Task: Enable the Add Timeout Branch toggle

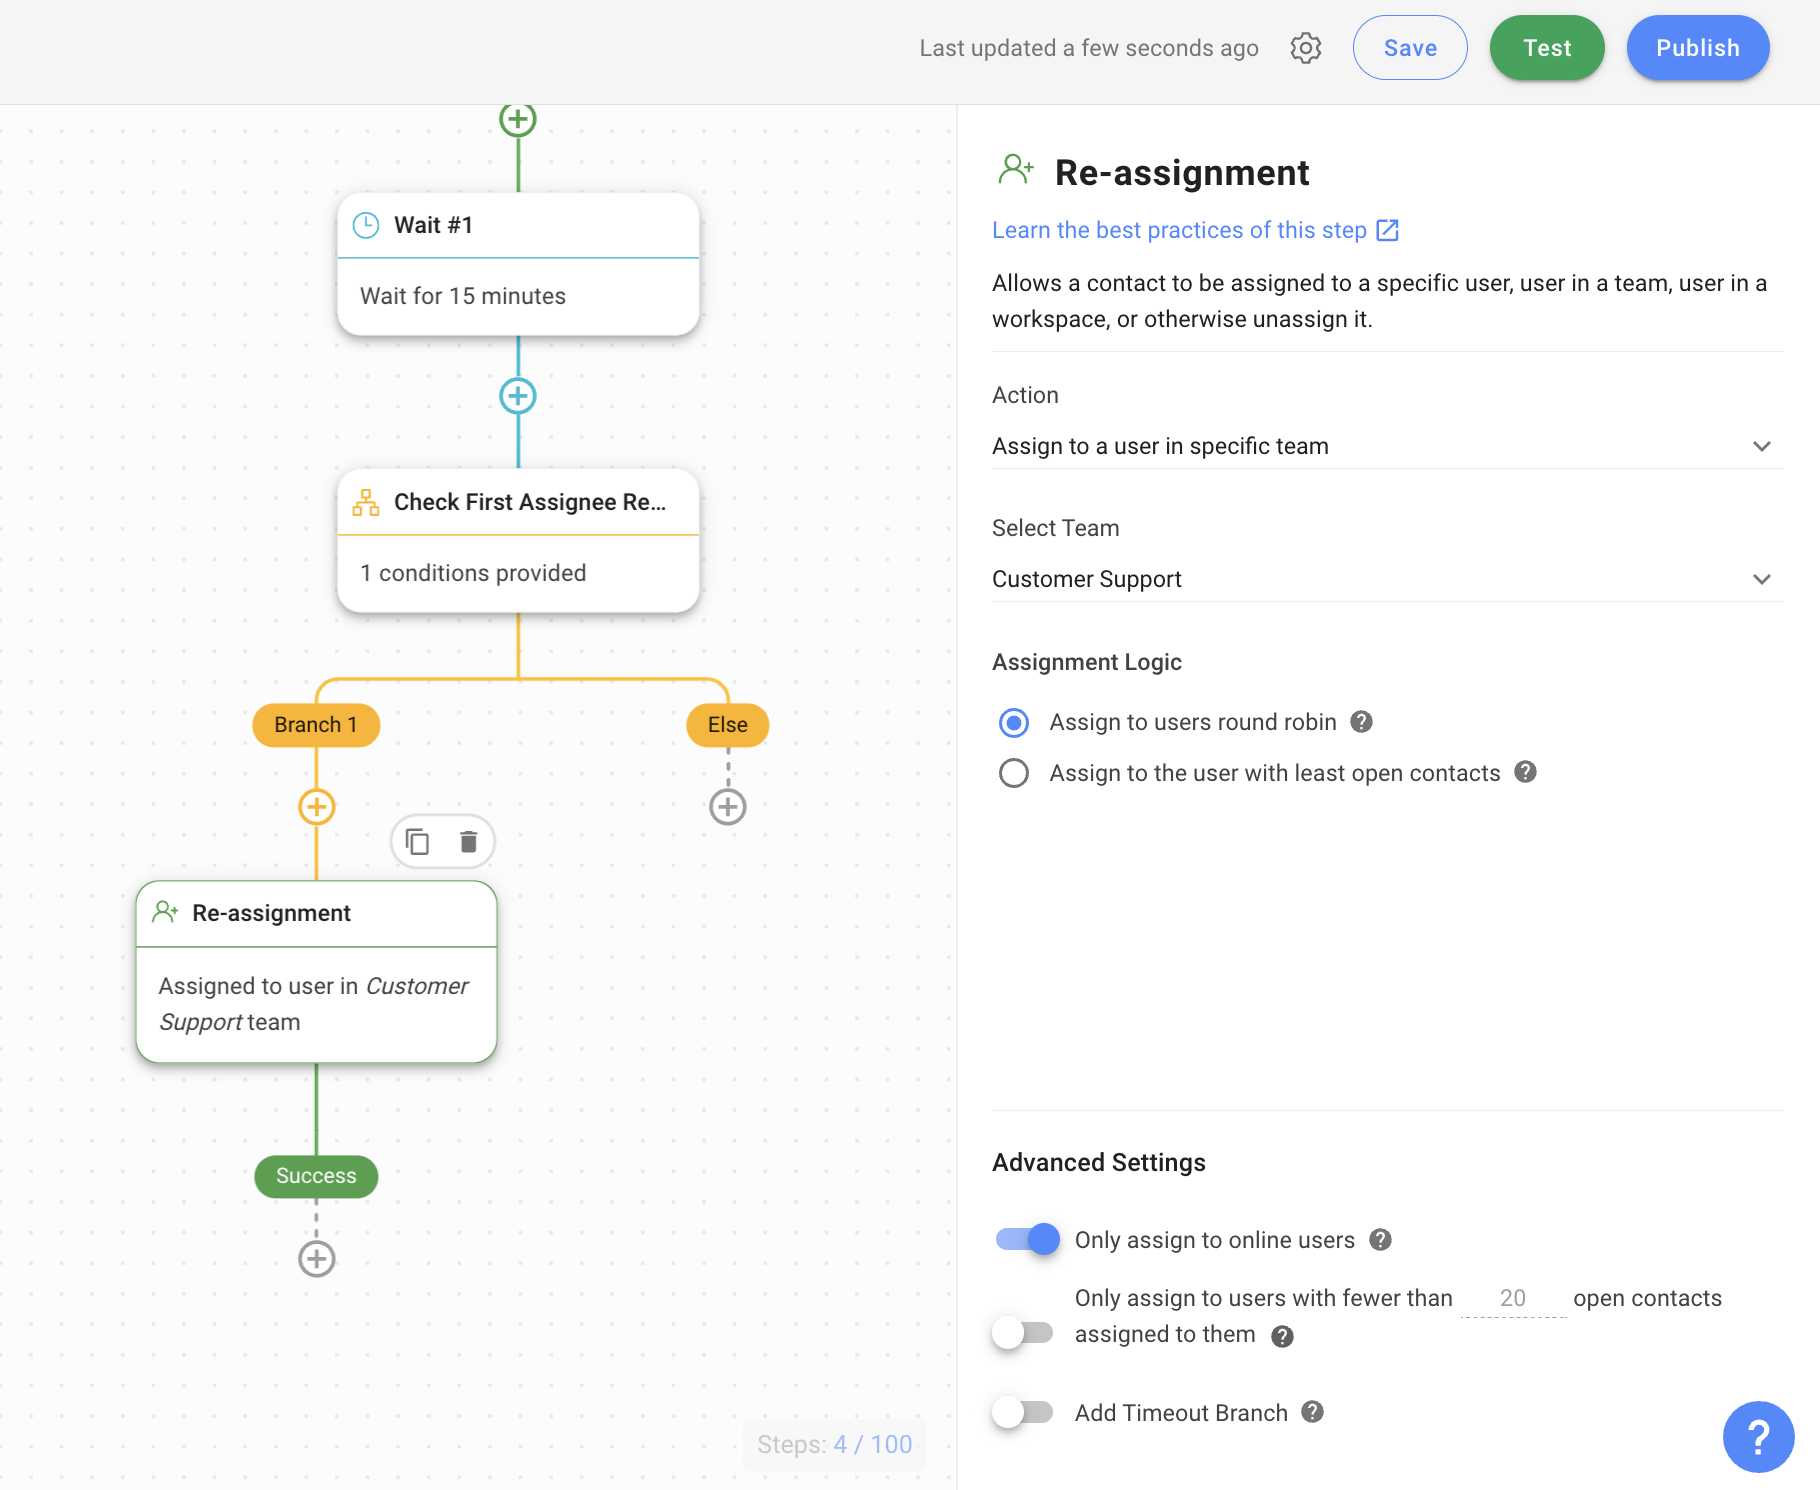Action: point(1023,1412)
